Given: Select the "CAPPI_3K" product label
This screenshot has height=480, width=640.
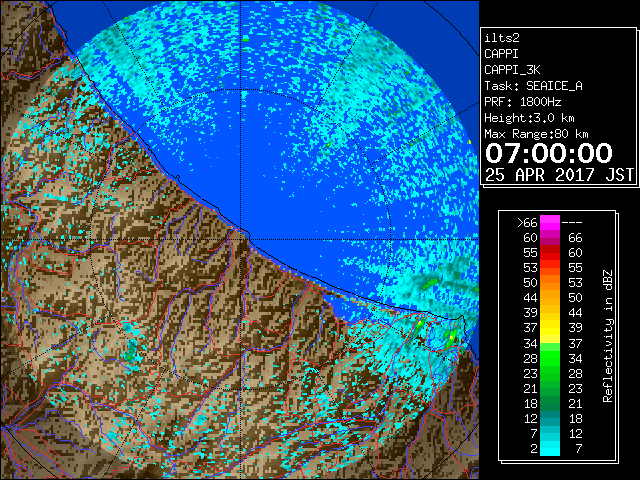Looking at the screenshot, I should [512, 70].
